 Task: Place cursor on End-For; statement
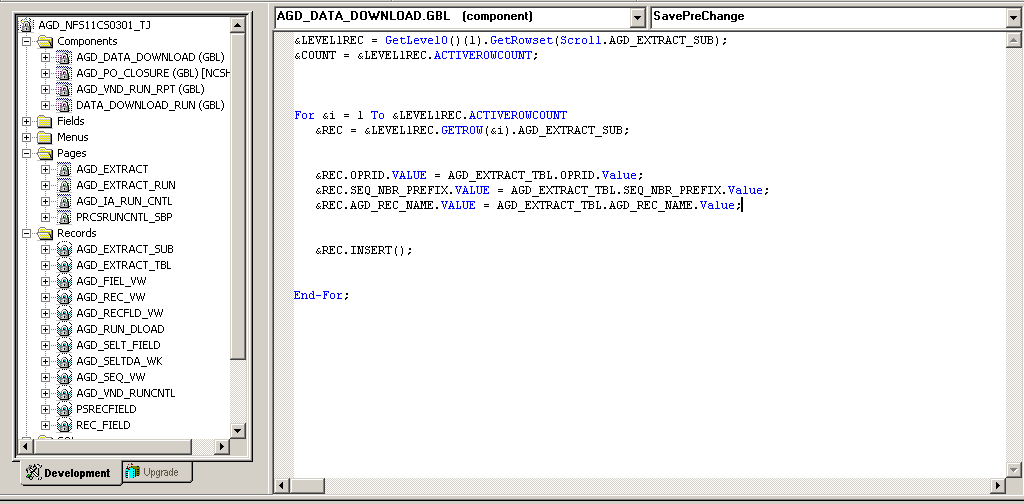tap(321, 295)
